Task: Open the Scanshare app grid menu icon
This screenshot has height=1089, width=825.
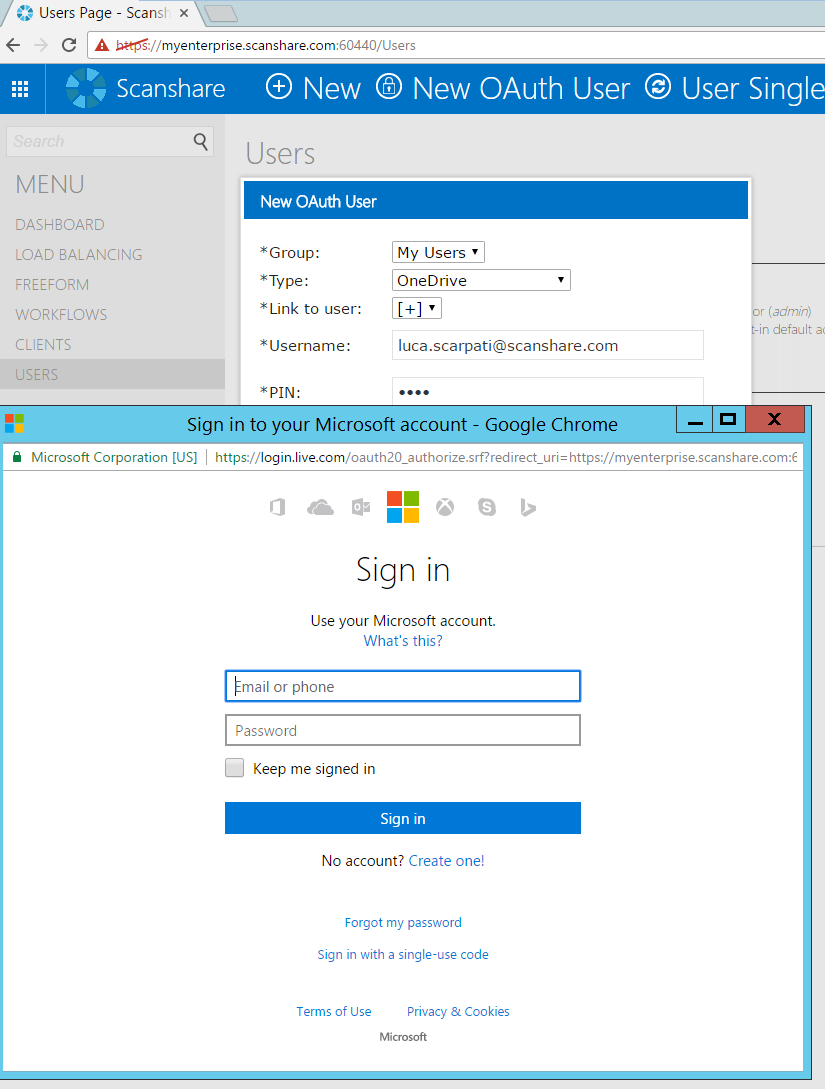Action: point(20,88)
